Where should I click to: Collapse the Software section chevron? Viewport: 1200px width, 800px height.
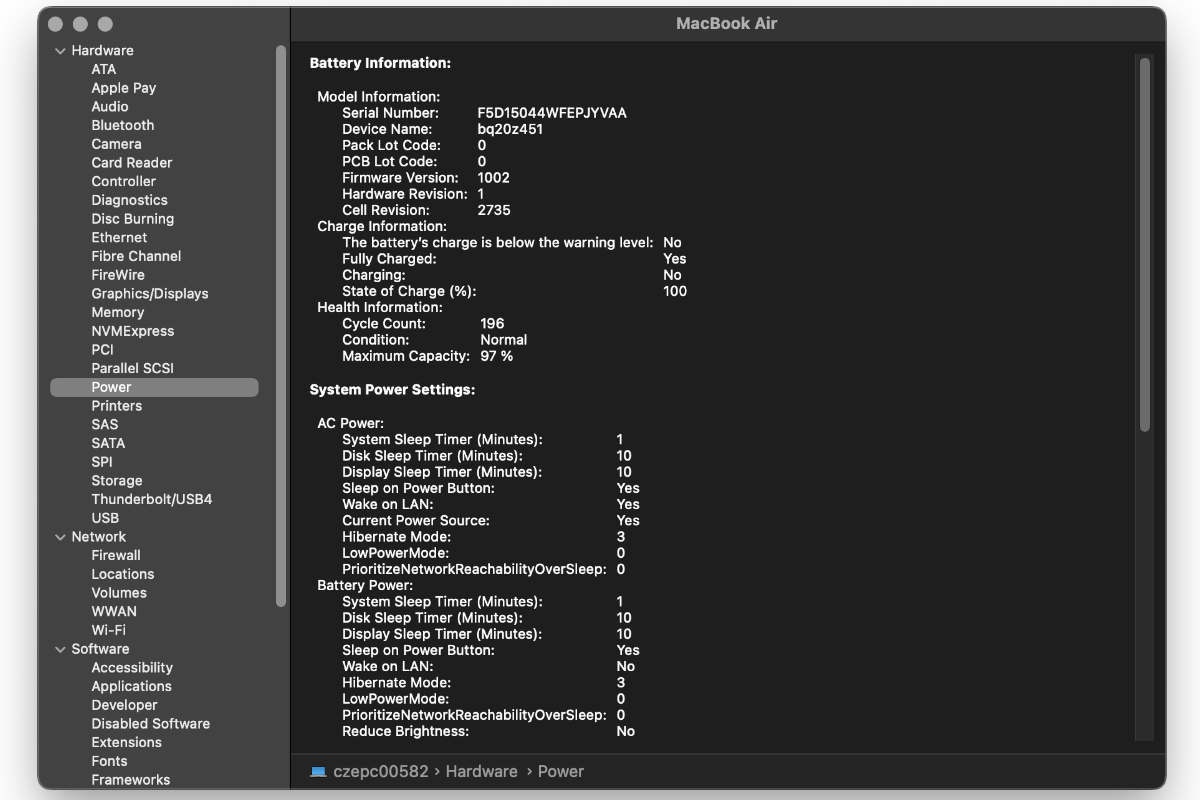pos(60,649)
